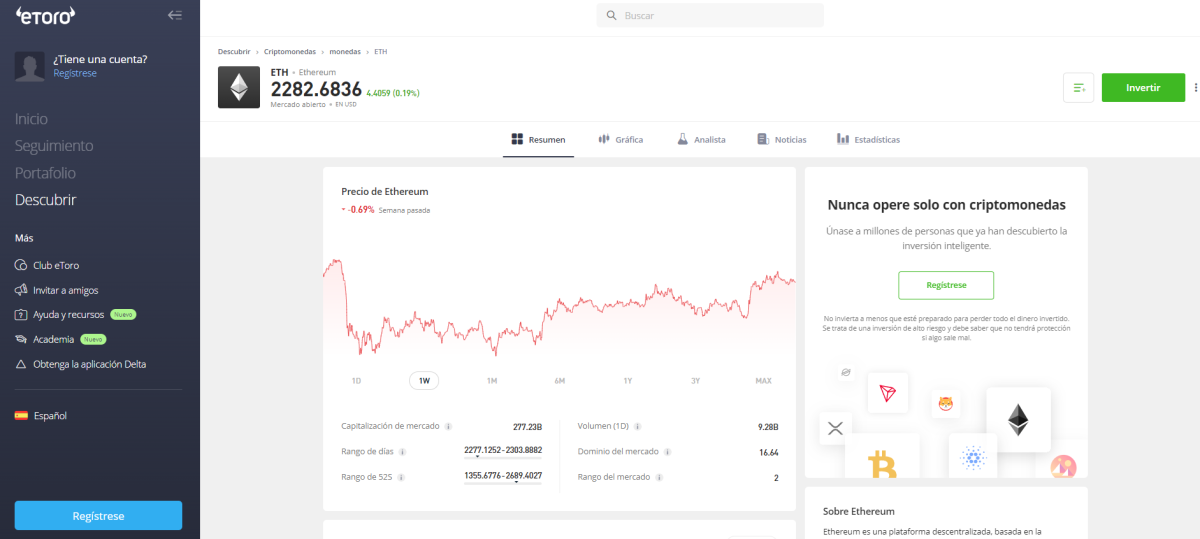Screen dimensions: 1200x539
Task: Click the Club eToro label
Action: [x=56, y=265]
